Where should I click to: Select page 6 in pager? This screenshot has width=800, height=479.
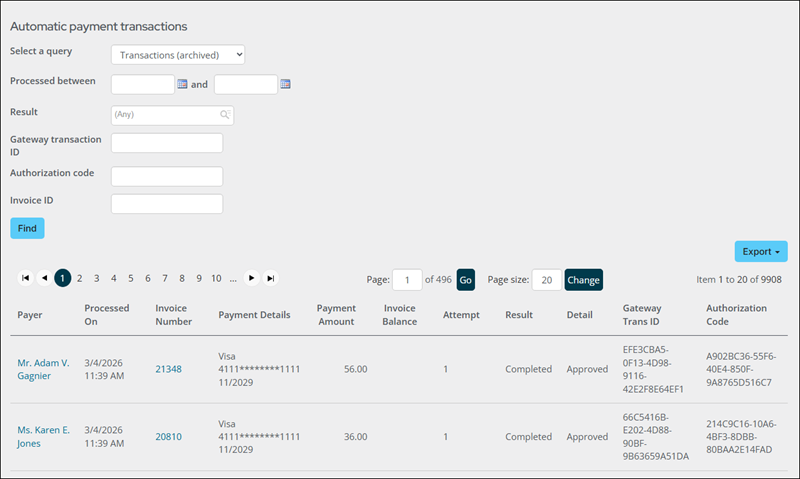(x=148, y=278)
